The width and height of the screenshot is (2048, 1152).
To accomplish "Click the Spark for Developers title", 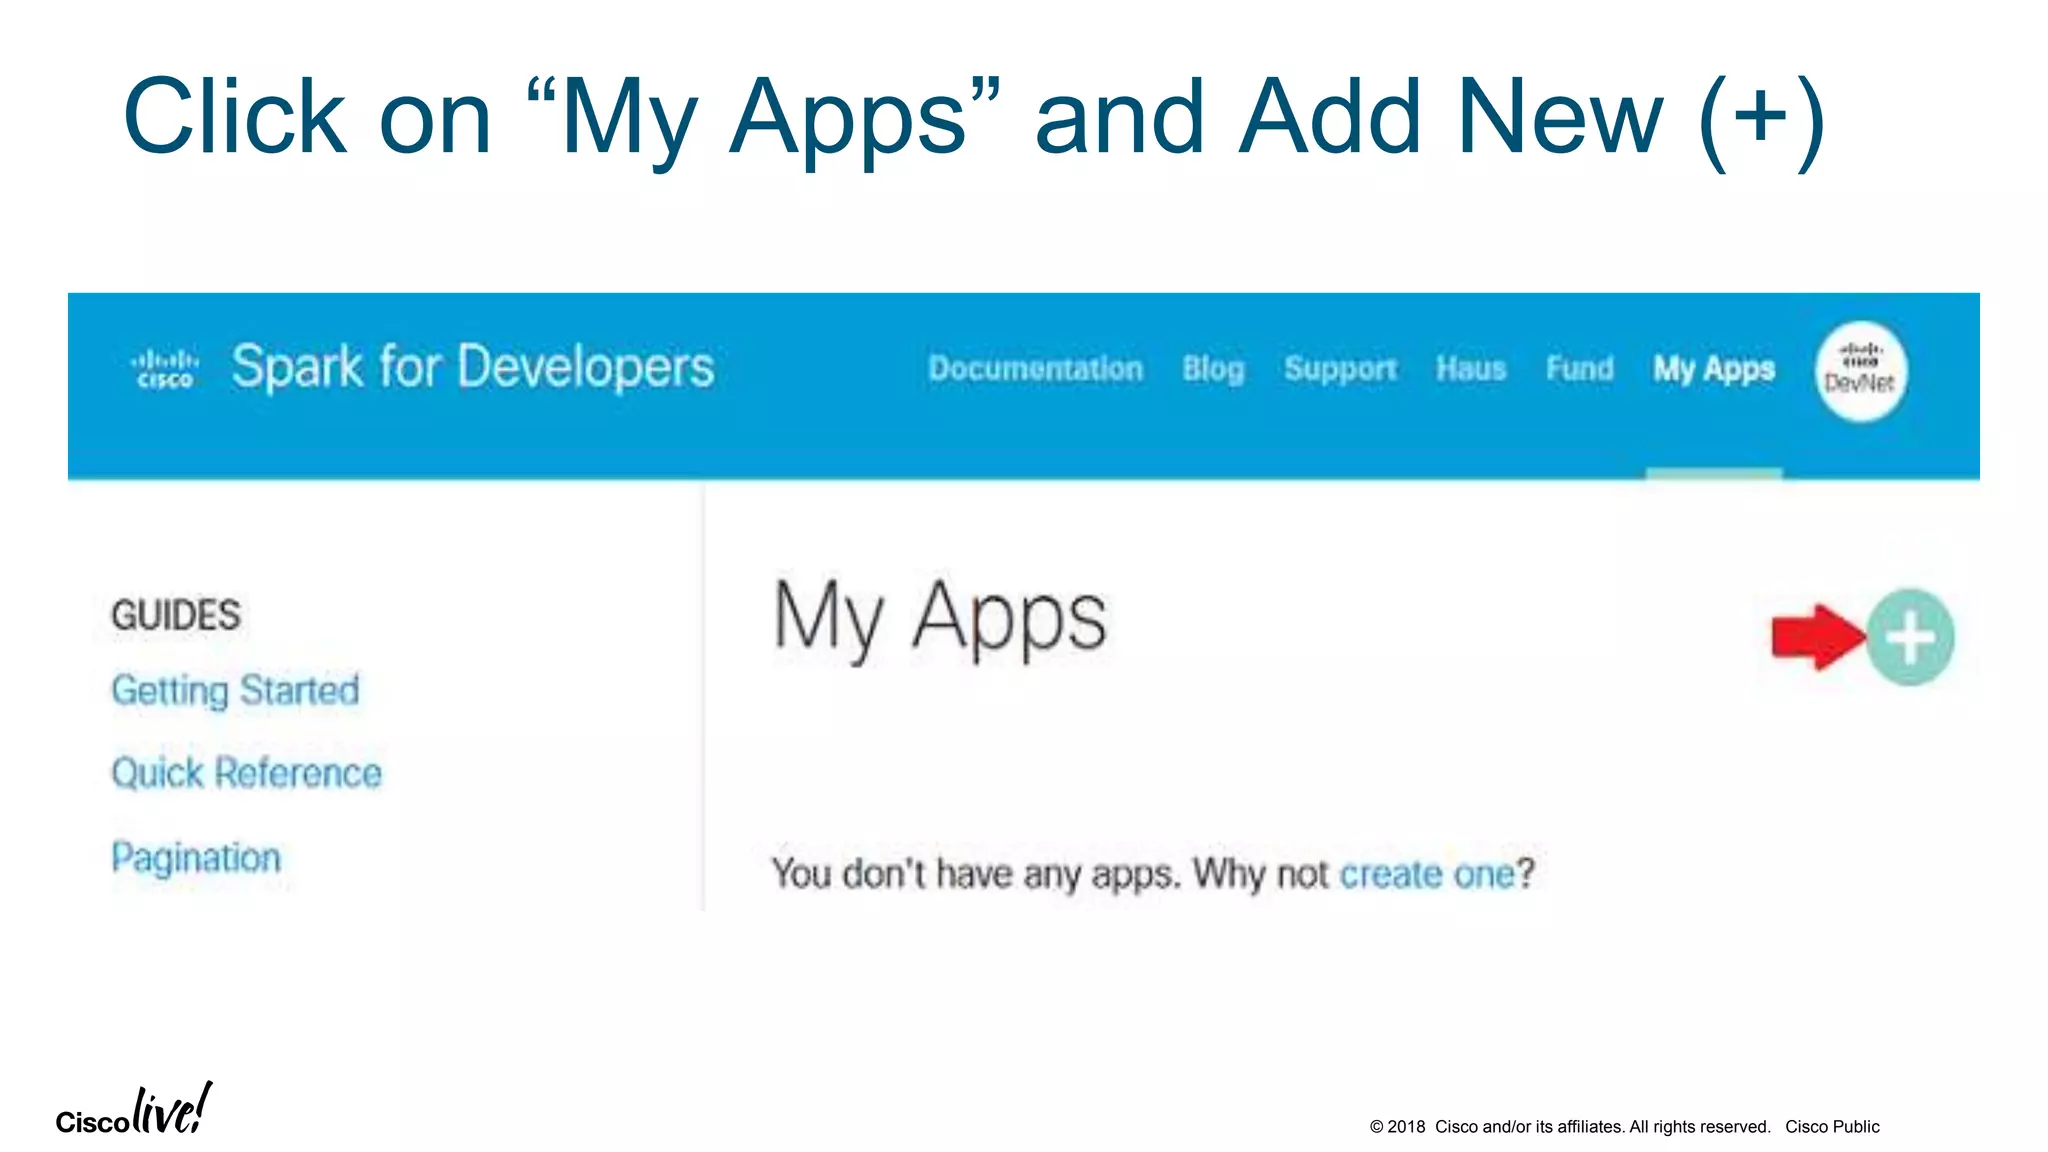I will click(x=472, y=367).
